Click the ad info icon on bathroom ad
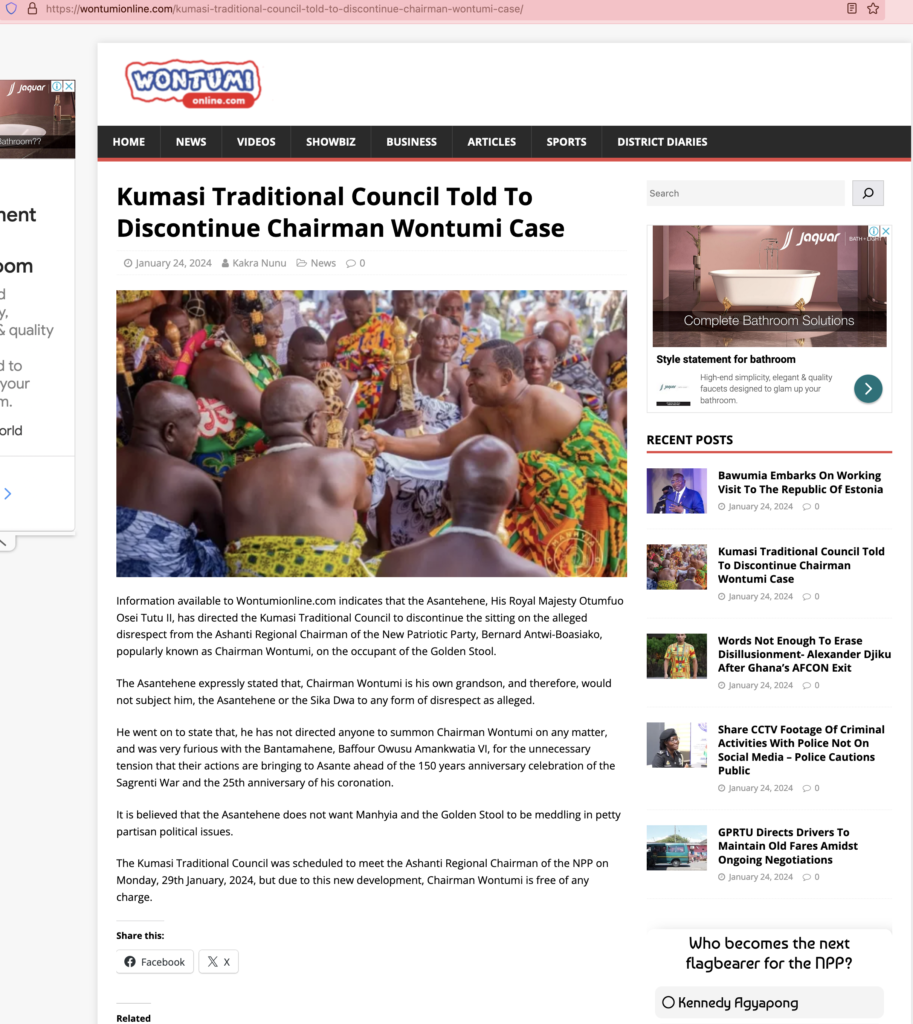Image resolution: width=913 pixels, height=1024 pixels. pos(874,231)
